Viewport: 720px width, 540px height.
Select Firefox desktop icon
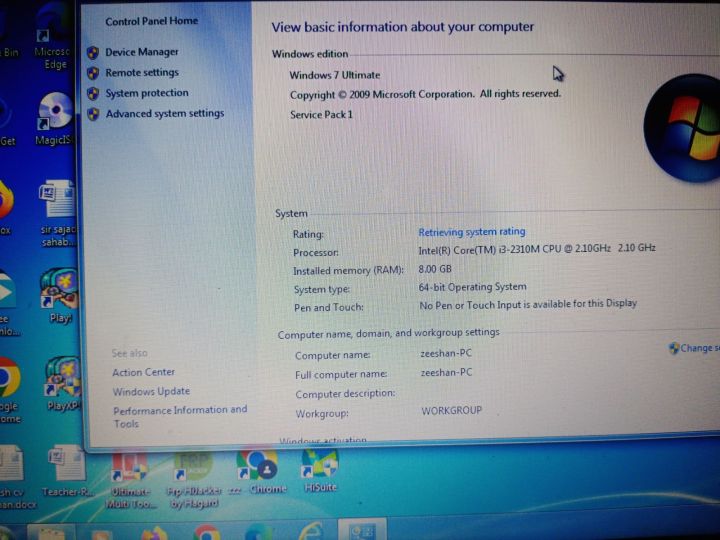pyautogui.click(x=6, y=207)
